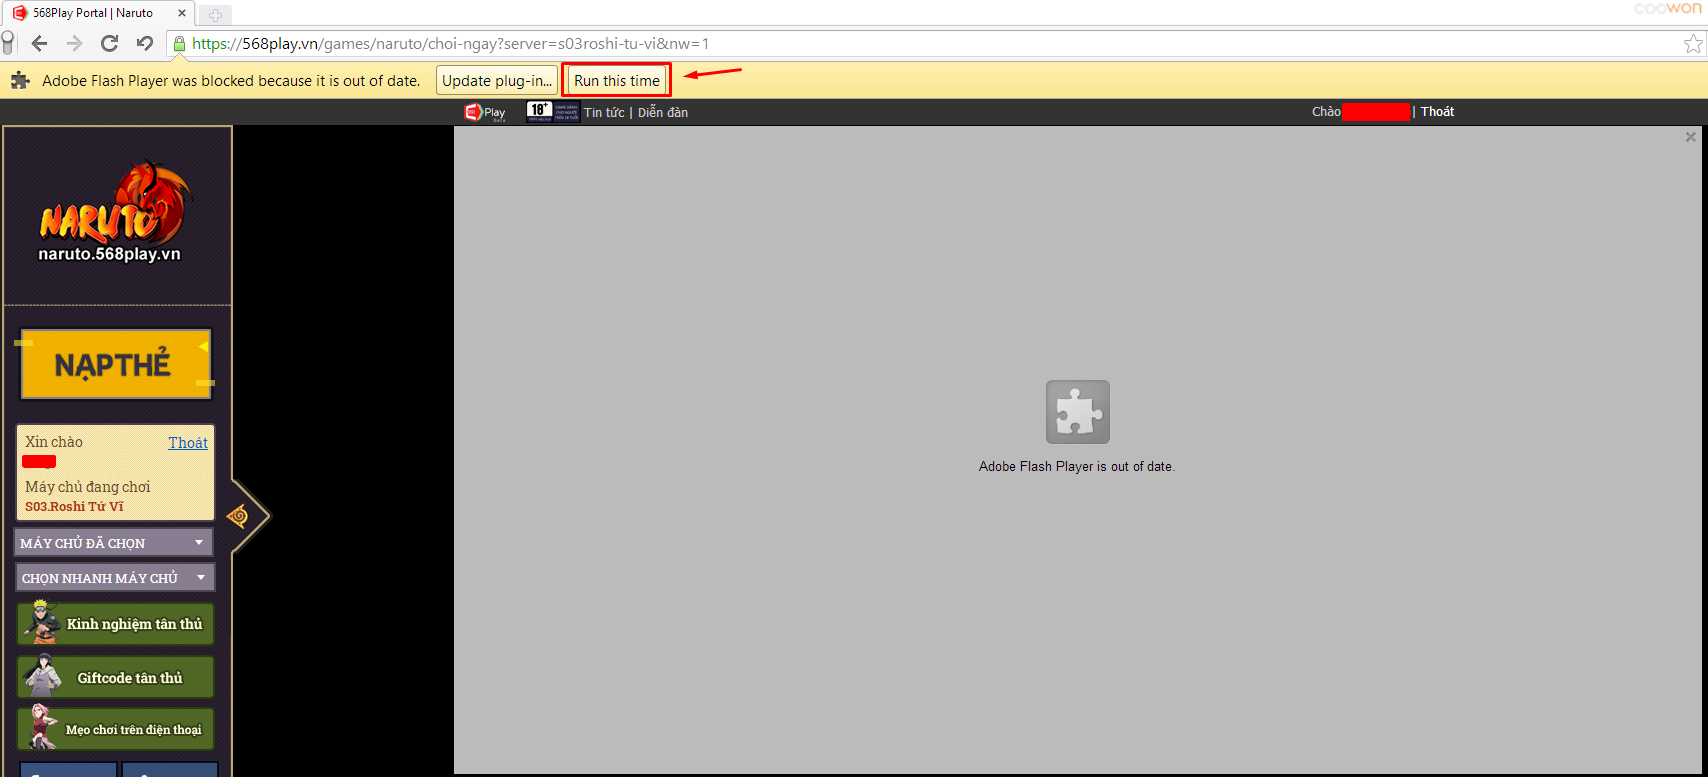
Task: Open the Tin tức link
Action: tap(604, 112)
